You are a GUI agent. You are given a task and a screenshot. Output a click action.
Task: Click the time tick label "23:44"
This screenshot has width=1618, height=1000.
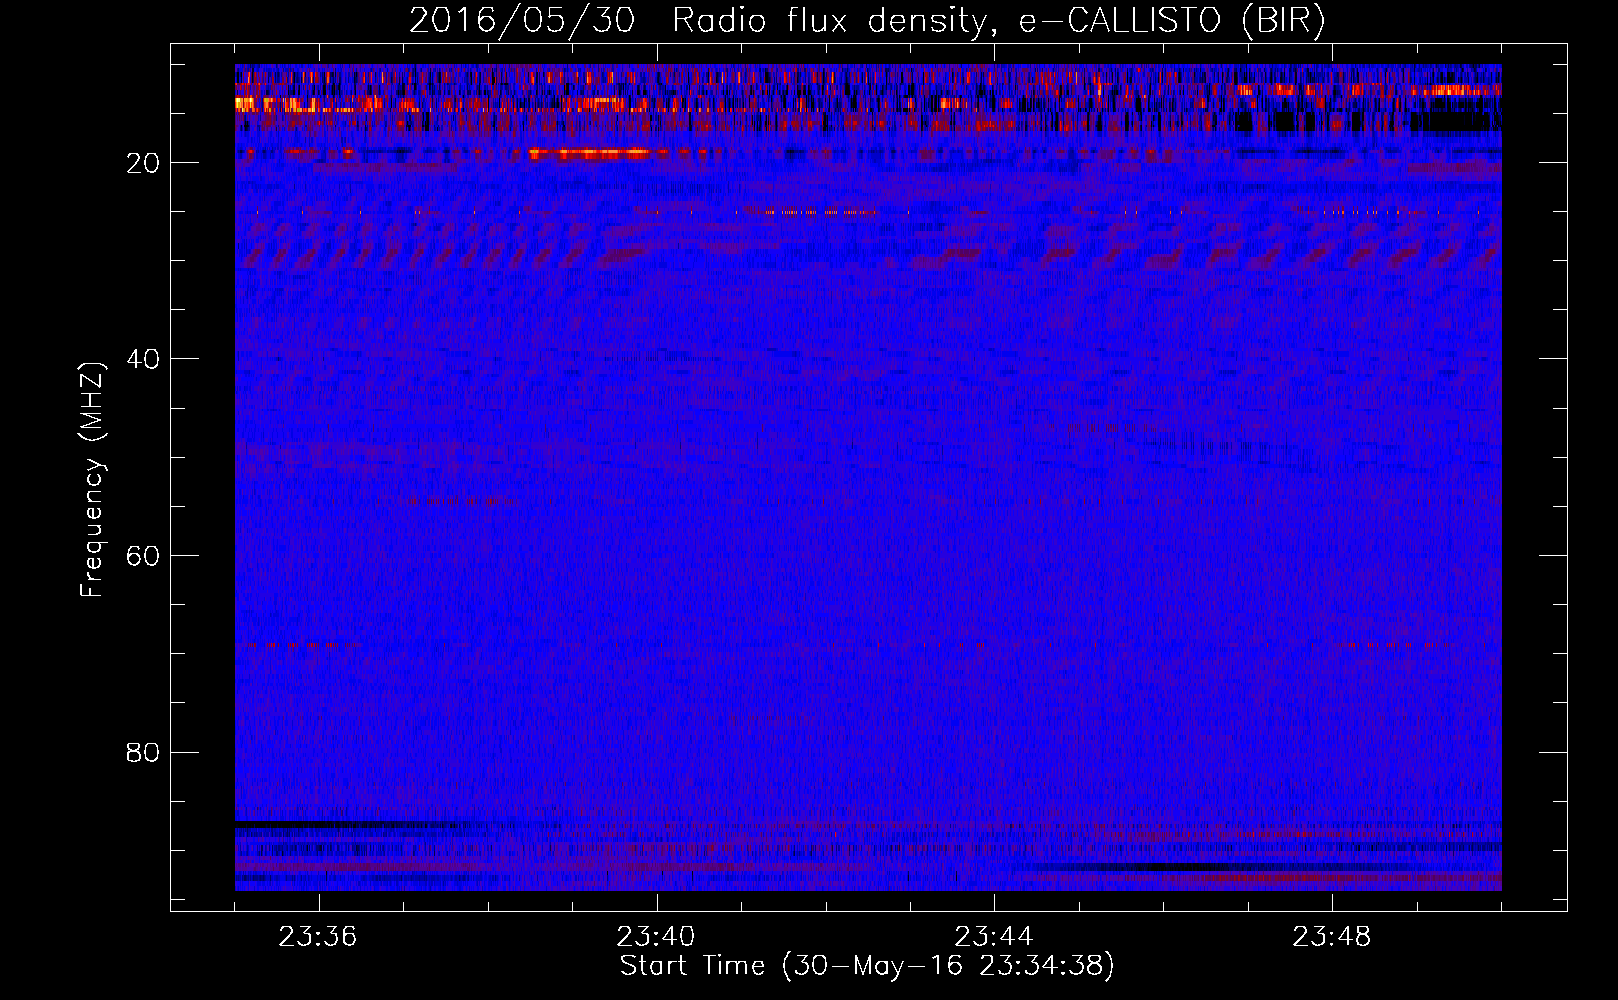[994, 937]
